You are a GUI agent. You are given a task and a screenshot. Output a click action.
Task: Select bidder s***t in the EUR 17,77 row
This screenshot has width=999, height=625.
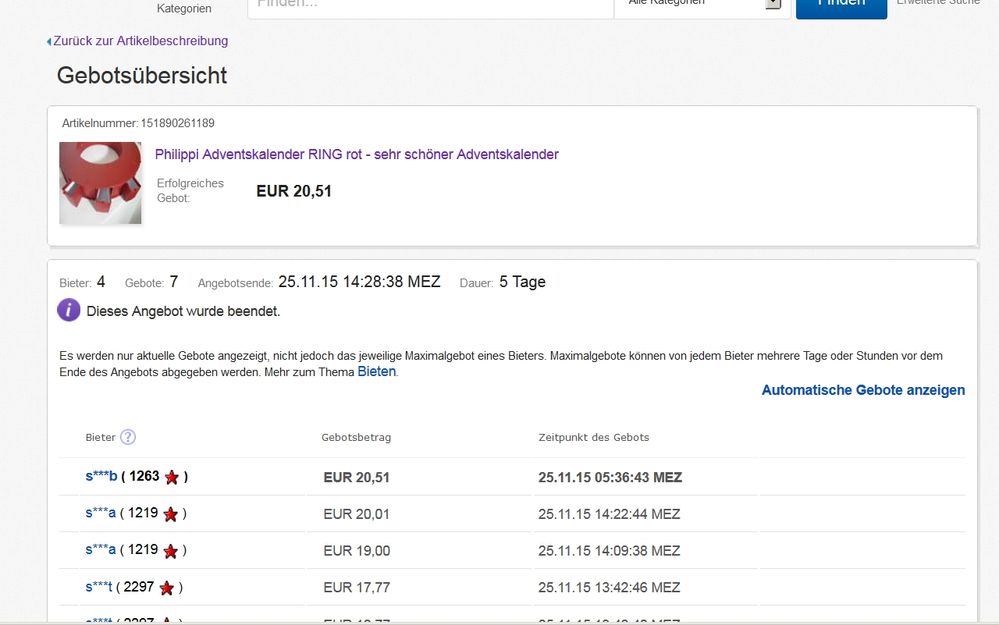click(99, 588)
